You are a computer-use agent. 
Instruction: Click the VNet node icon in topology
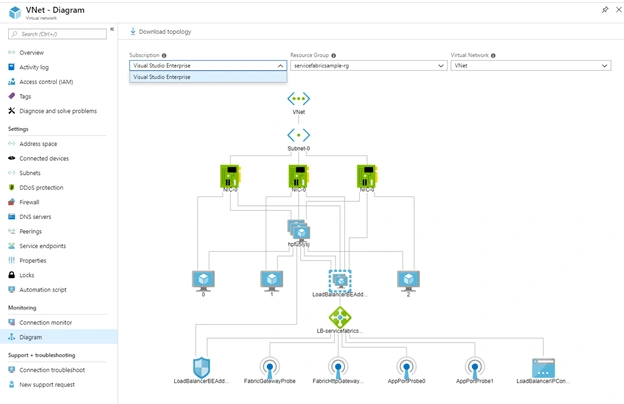point(298,99)
